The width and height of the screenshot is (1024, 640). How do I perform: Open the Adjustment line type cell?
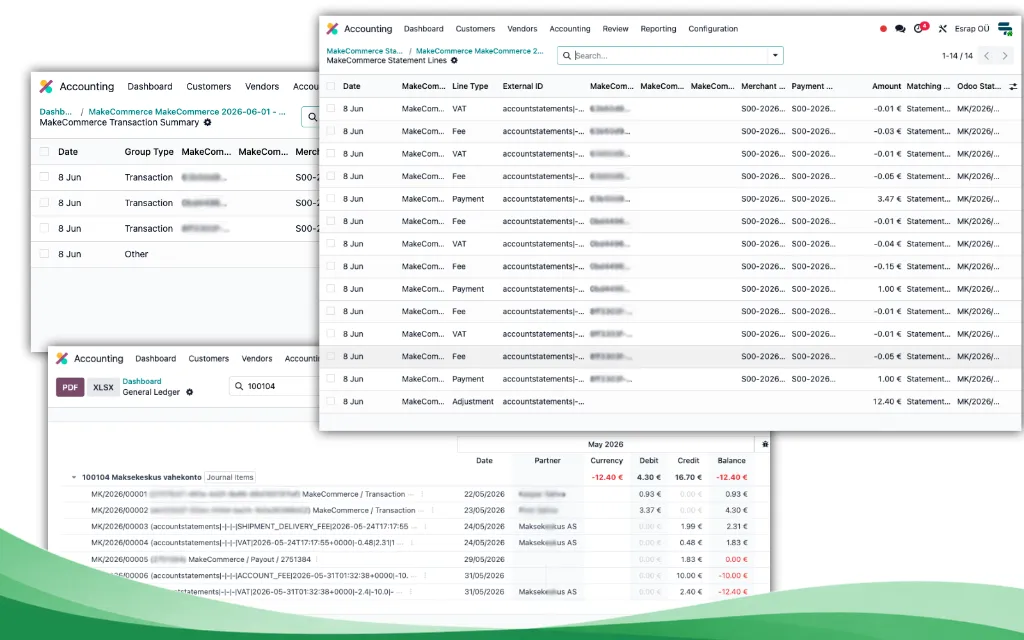(x=473, y=402)
